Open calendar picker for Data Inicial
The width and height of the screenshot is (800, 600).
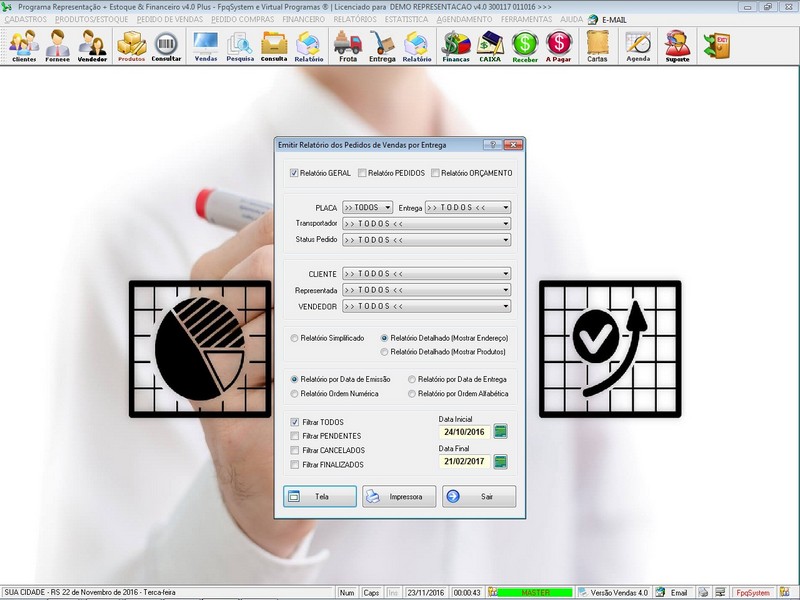501,432
